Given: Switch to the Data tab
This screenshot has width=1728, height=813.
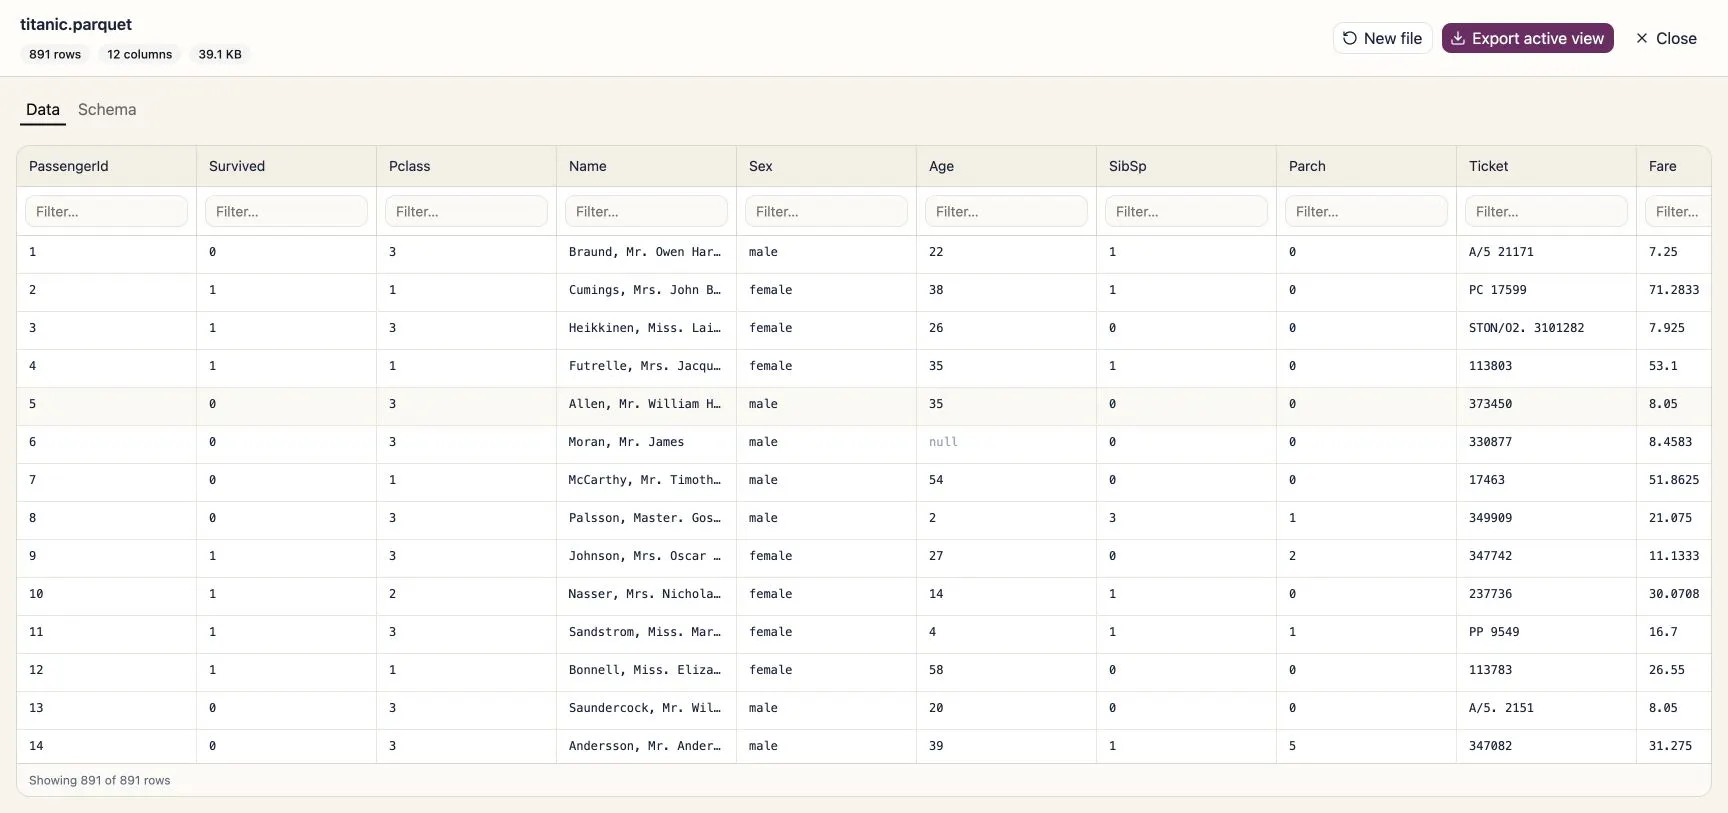Looking at the screenshot, I should [x=43, y=110].
